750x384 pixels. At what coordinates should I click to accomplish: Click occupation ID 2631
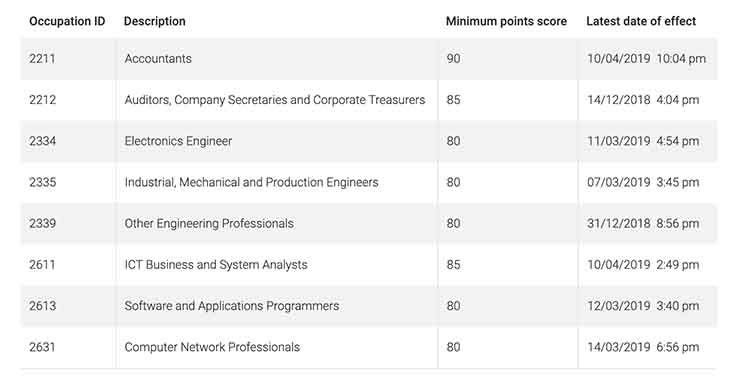(42, 347)
